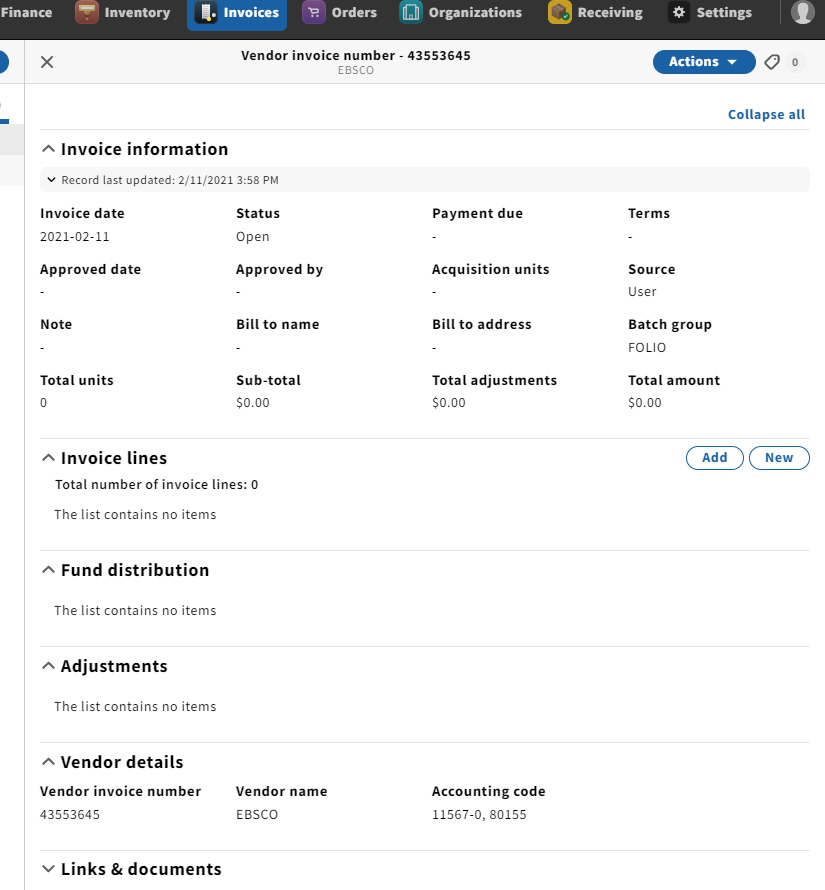Viewport: 825px width, 890px height.
Task: Click the tags icon beside Actions
Action: [x=772, y=62]
